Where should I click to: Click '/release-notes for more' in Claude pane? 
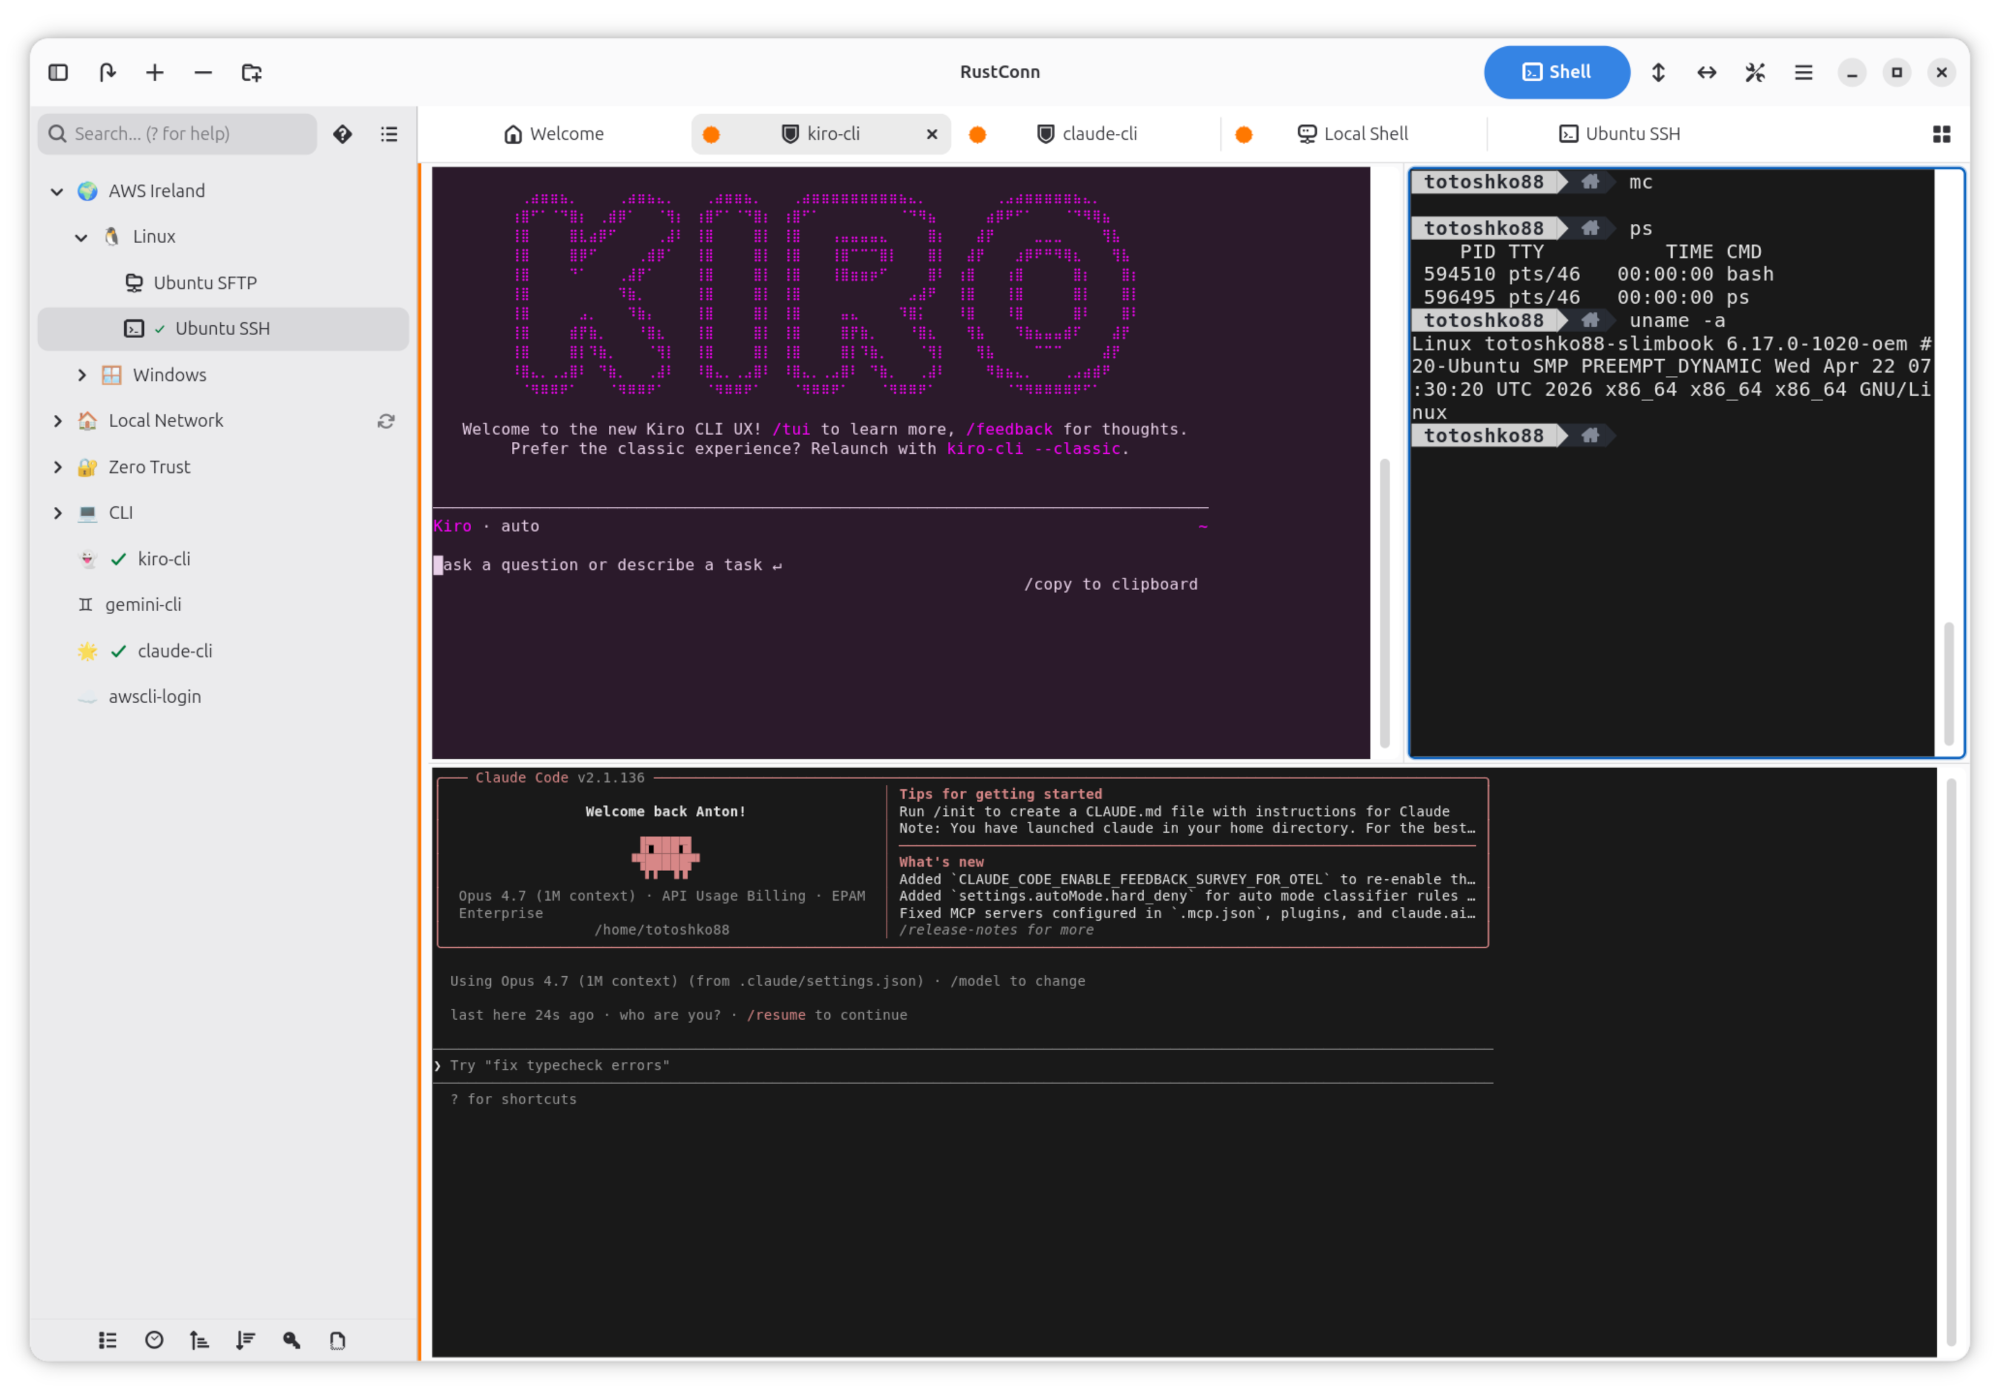pyautogui.click(x=996, y=930)
